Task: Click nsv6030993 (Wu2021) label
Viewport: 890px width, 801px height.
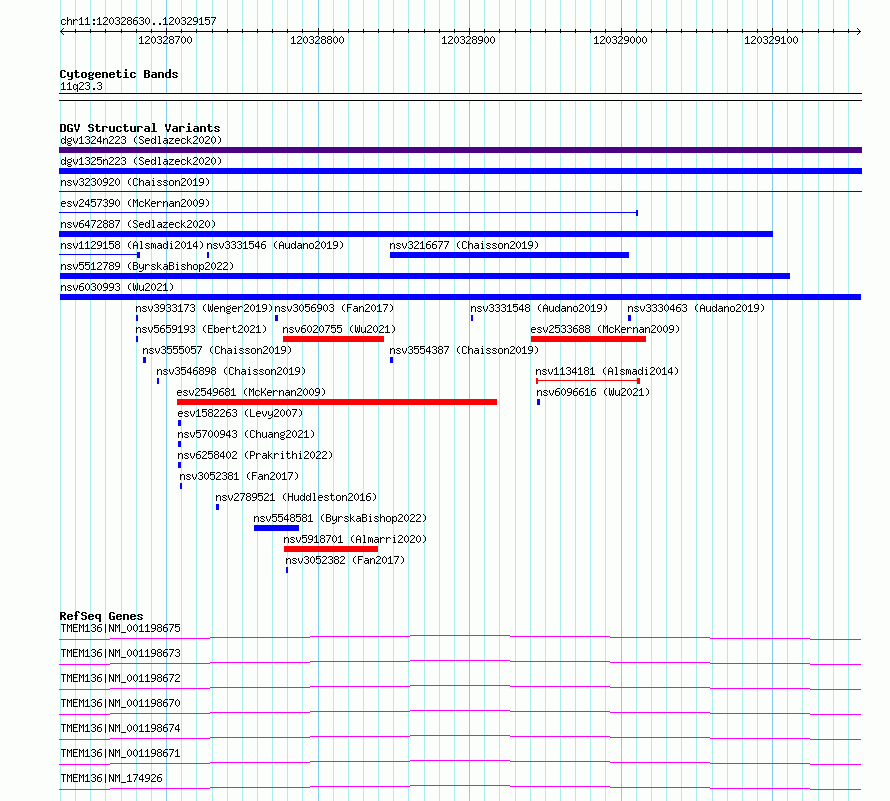Action: point(117,287)
